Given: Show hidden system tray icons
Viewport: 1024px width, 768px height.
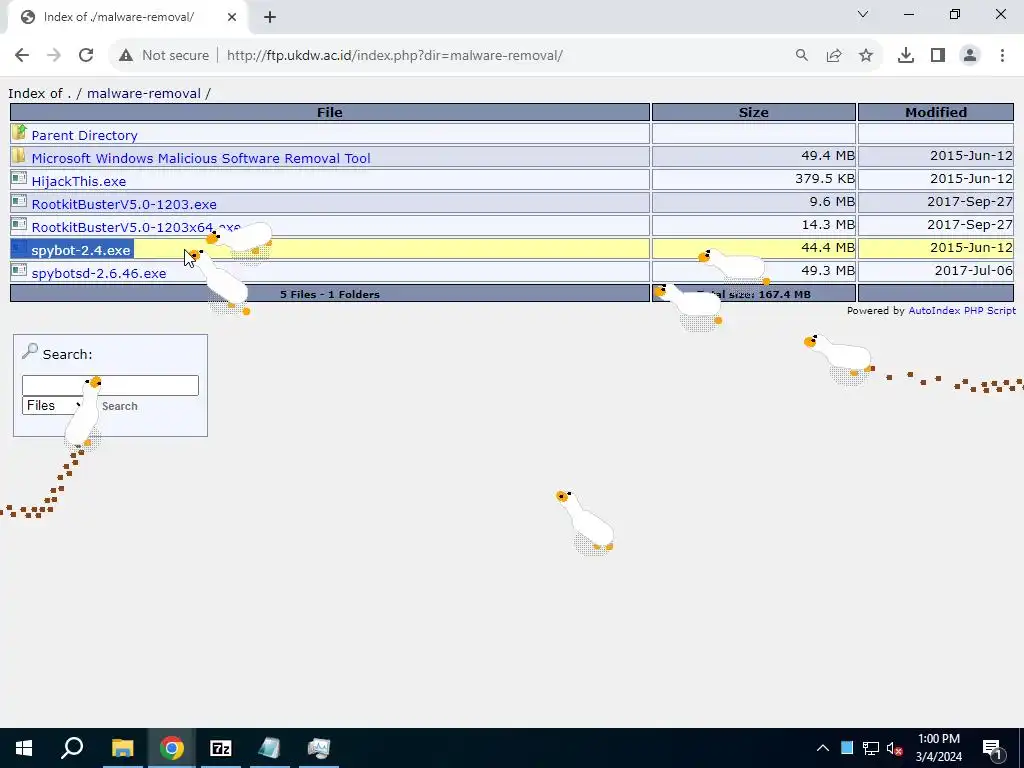Looking at the screenshot, I should point(823,748).
